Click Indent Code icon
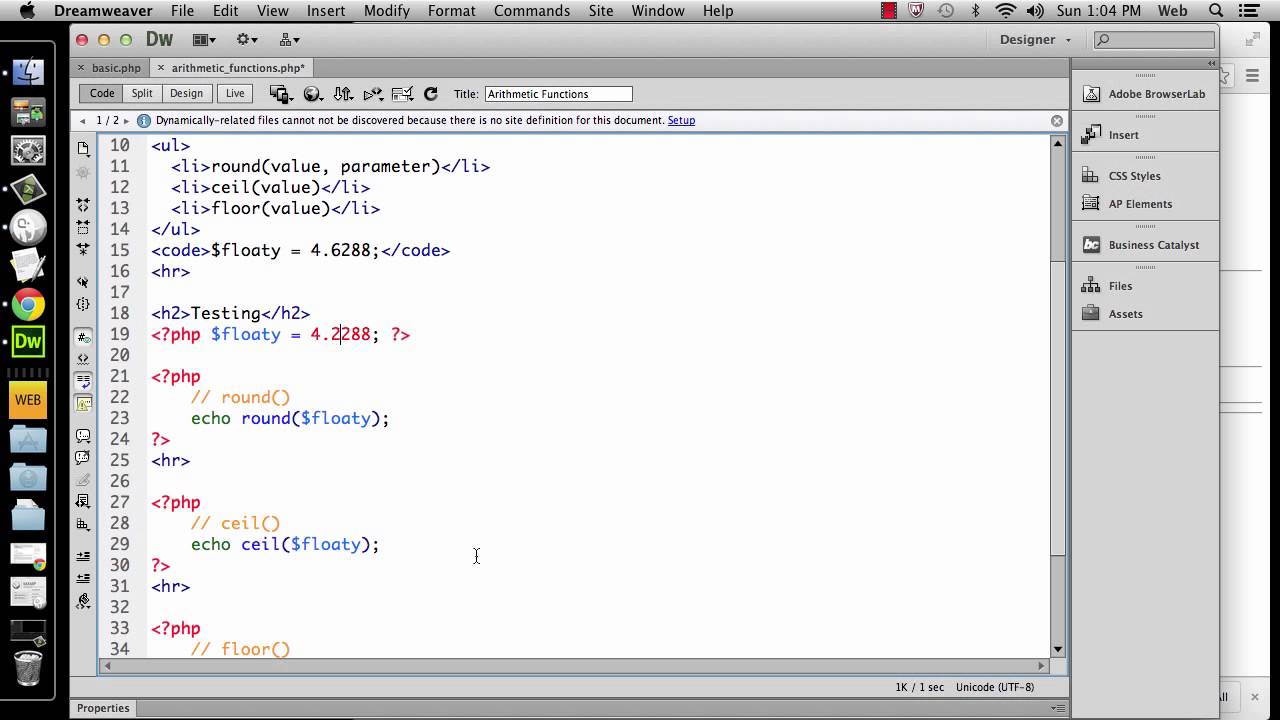Viewport: 1280px width, 720px height. [x=83, y=556]
